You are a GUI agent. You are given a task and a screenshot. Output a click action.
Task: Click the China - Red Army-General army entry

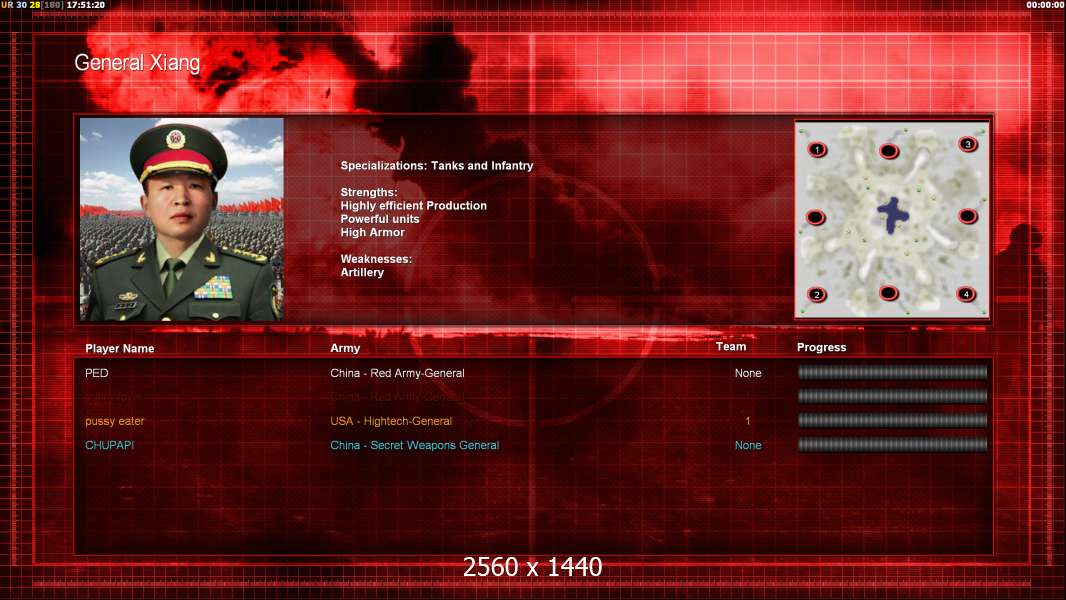[397, 373]
